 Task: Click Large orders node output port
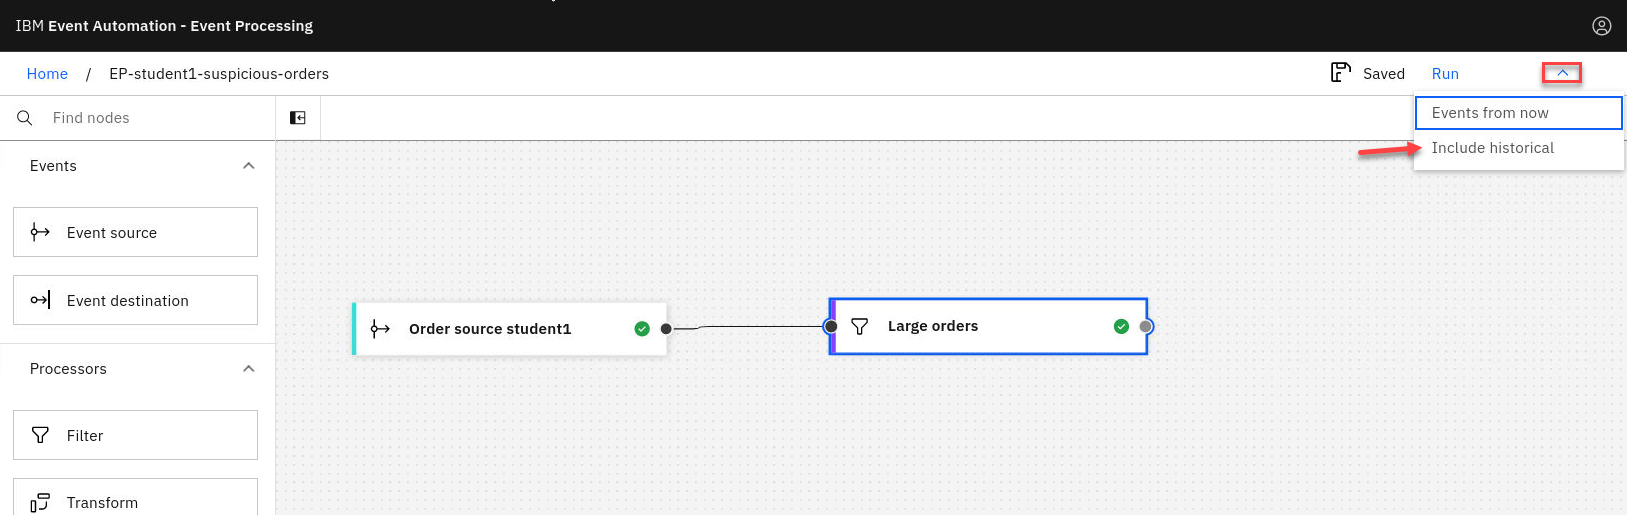1146,326
